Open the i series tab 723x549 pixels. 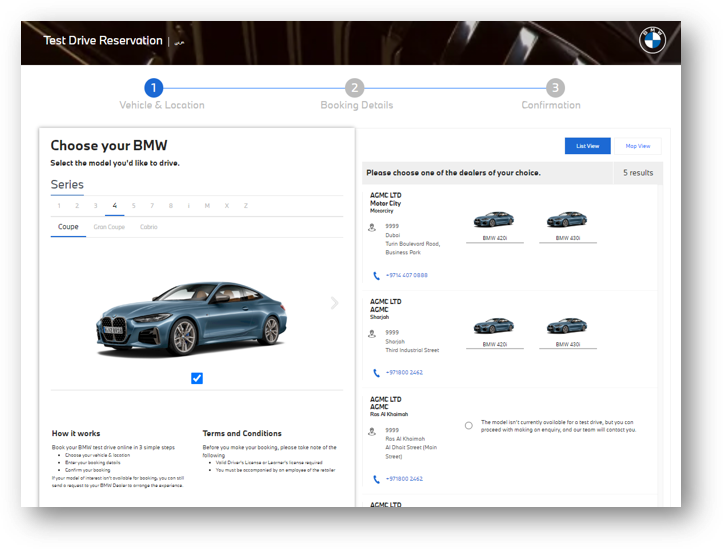coord(189,206)
